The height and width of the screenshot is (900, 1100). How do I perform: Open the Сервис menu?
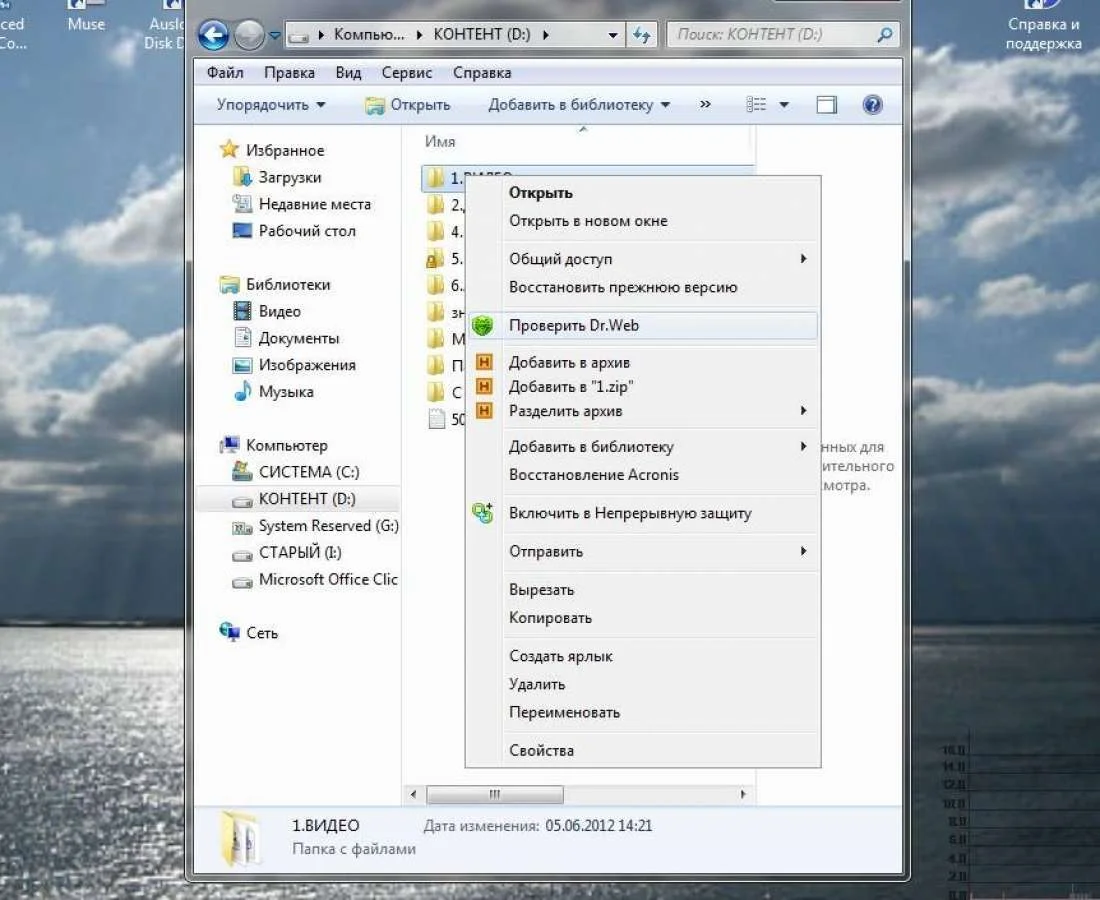coord(407,73)
